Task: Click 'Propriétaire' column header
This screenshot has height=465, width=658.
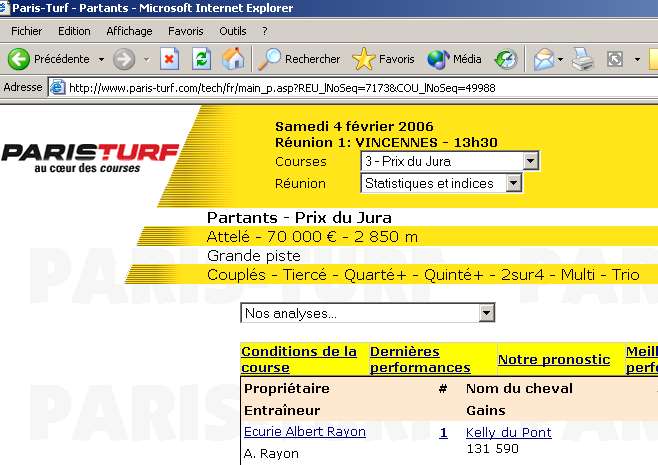Action: coord(287,388)
